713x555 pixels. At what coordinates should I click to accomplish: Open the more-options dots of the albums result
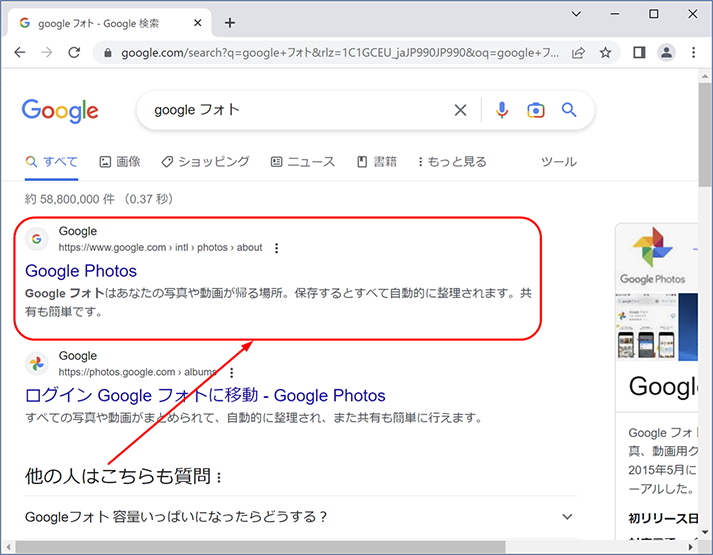(232, 373)
